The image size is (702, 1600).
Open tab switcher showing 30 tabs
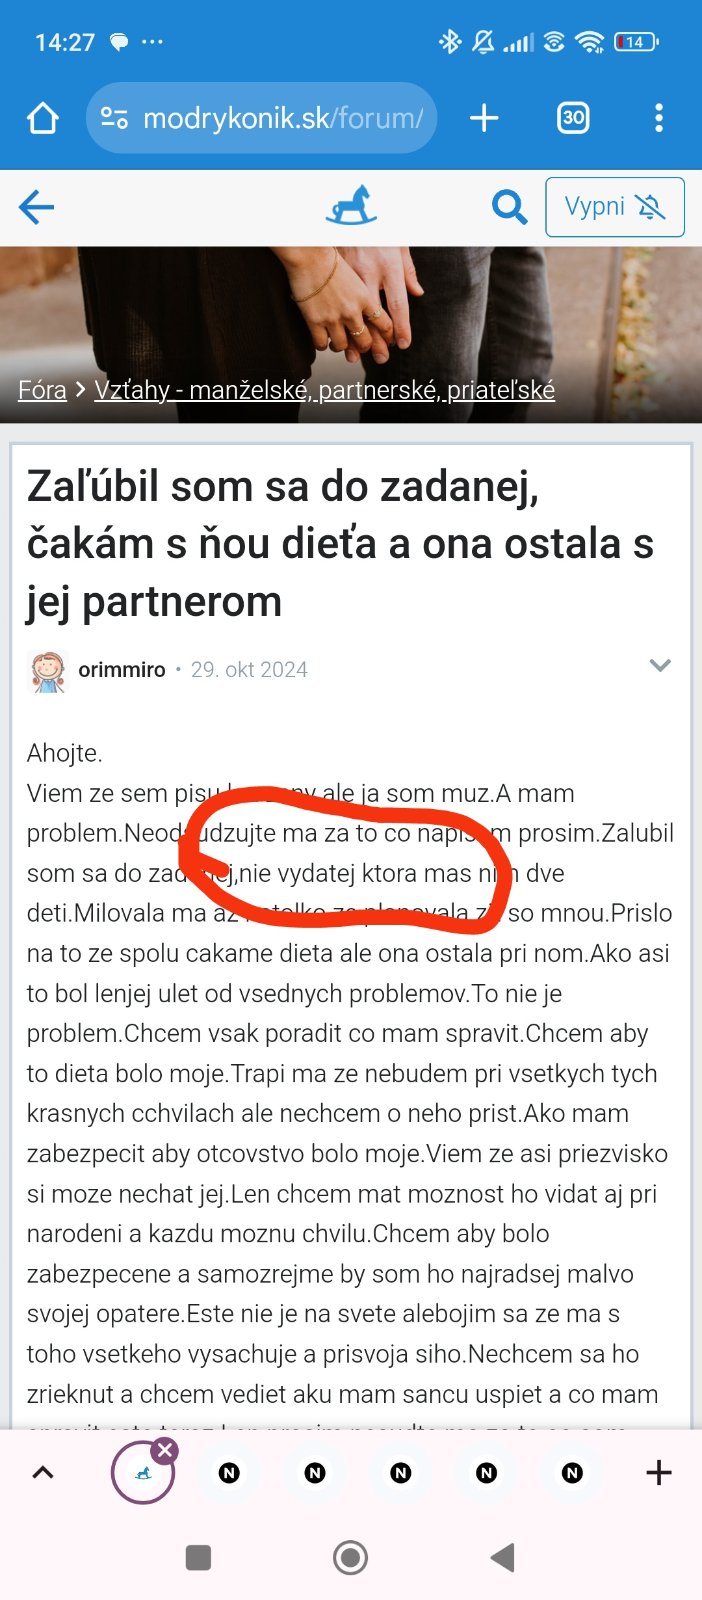573,118
